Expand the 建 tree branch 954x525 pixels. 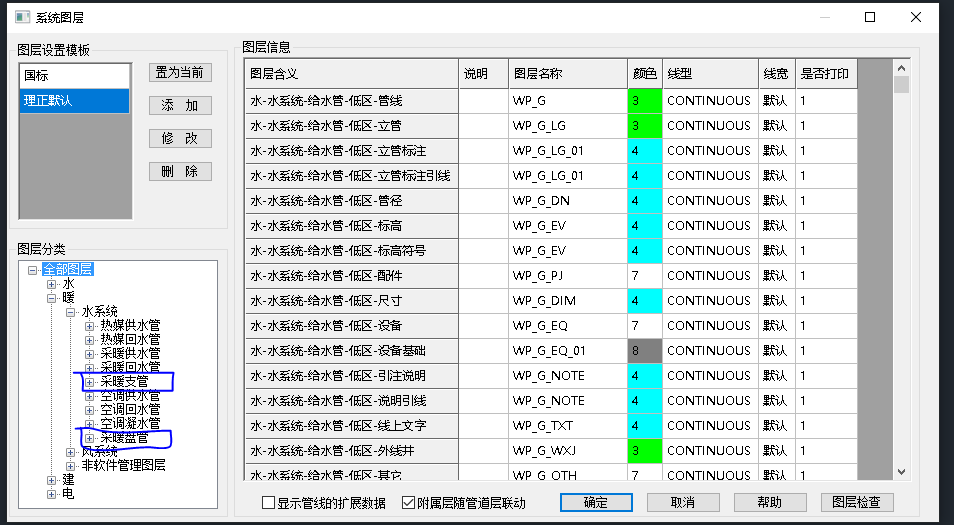coord(53,480)
